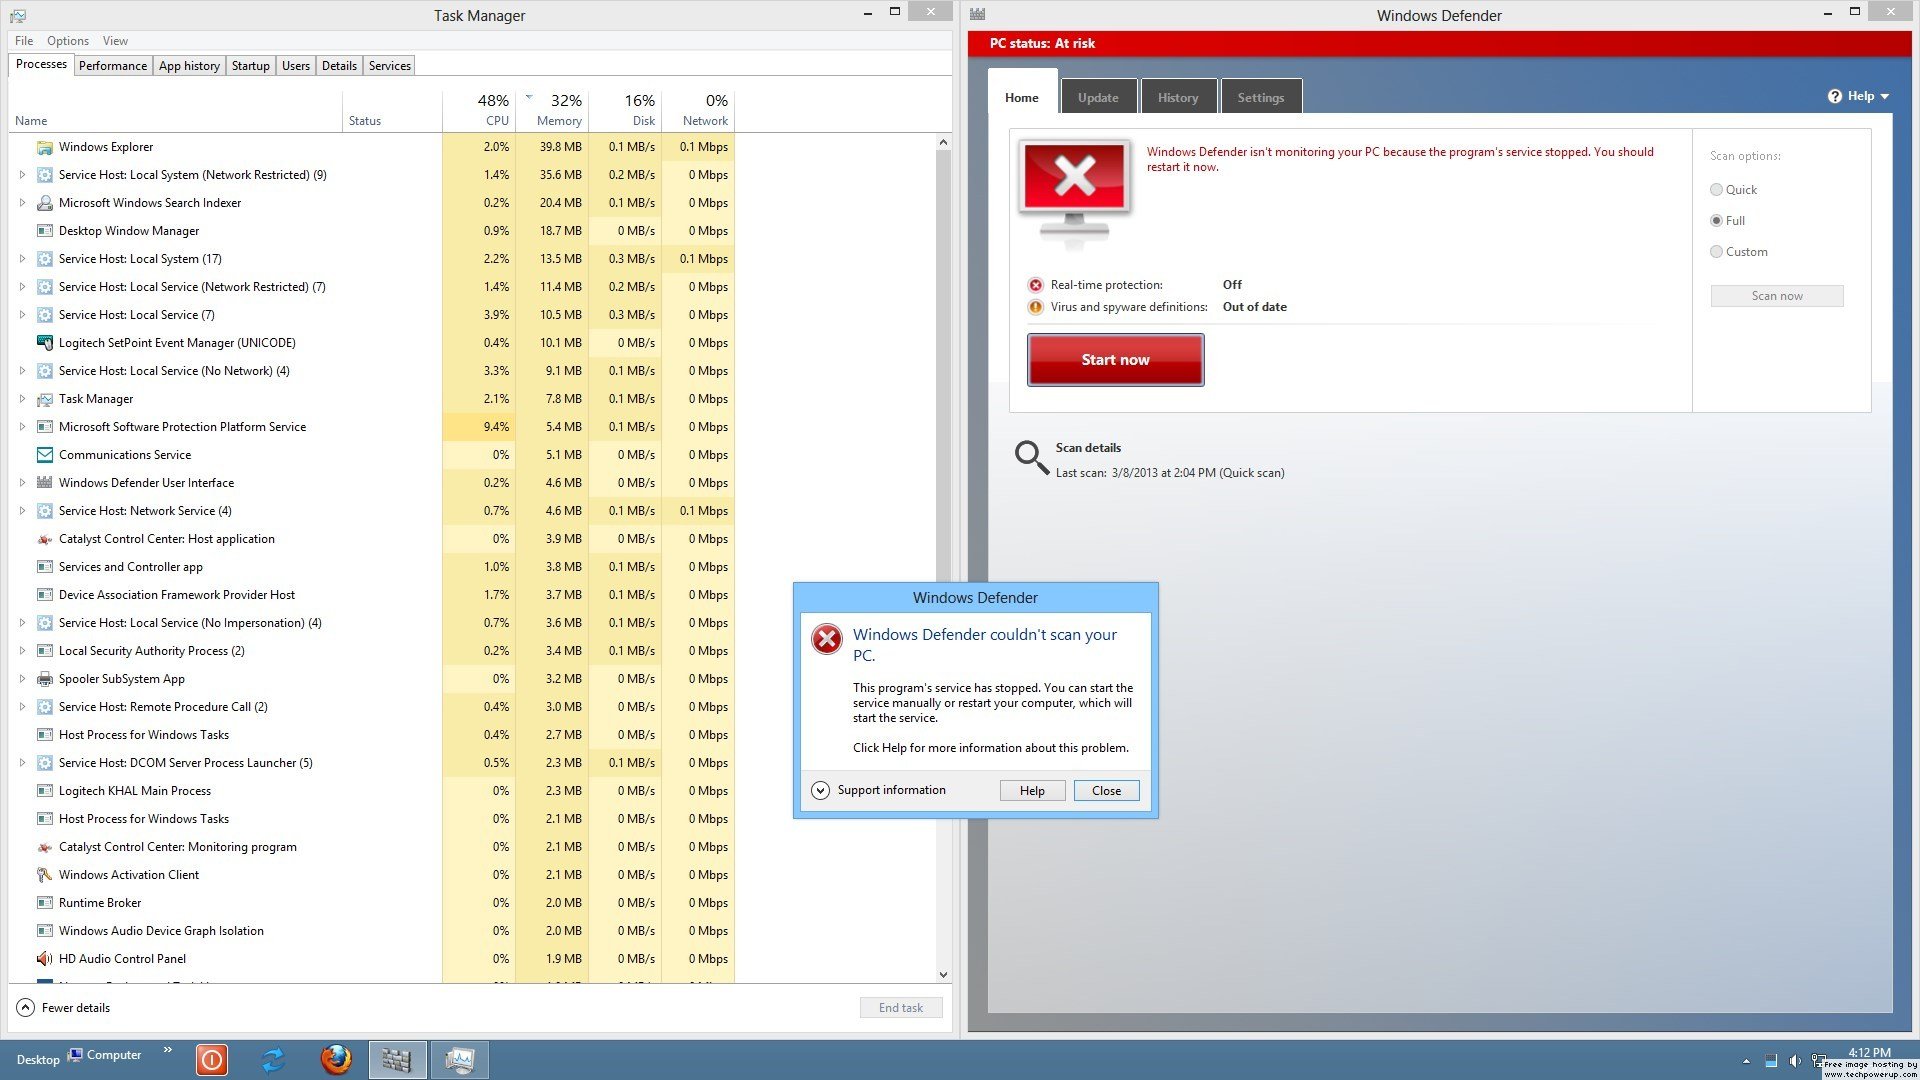Click the Communications Service mail icon
Image resolution: width=1920 pixels, height=1080 pixels.
pos(44,455)
